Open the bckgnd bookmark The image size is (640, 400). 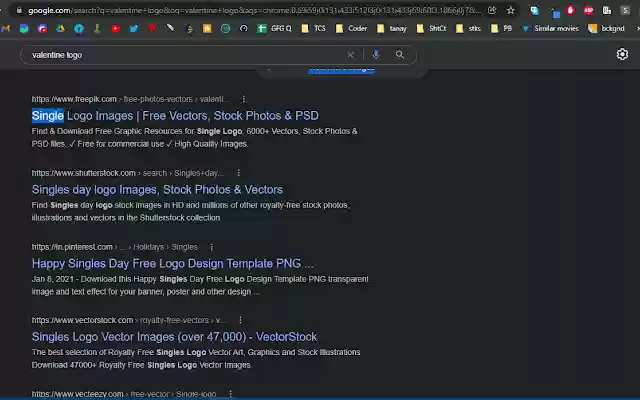coord(607,28)
